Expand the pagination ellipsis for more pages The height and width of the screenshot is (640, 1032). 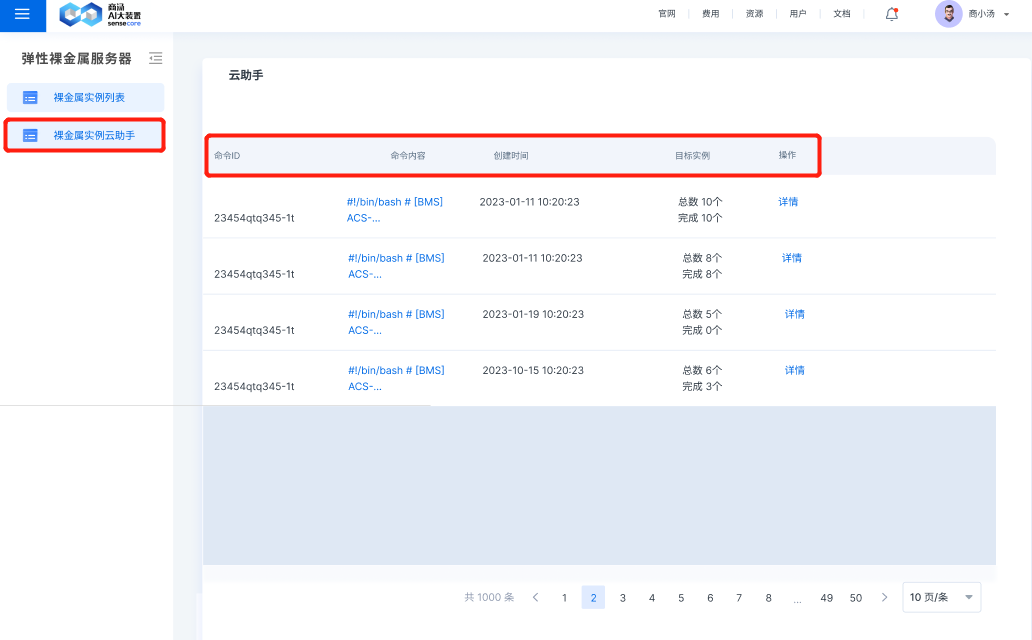(x=797, y=598)
